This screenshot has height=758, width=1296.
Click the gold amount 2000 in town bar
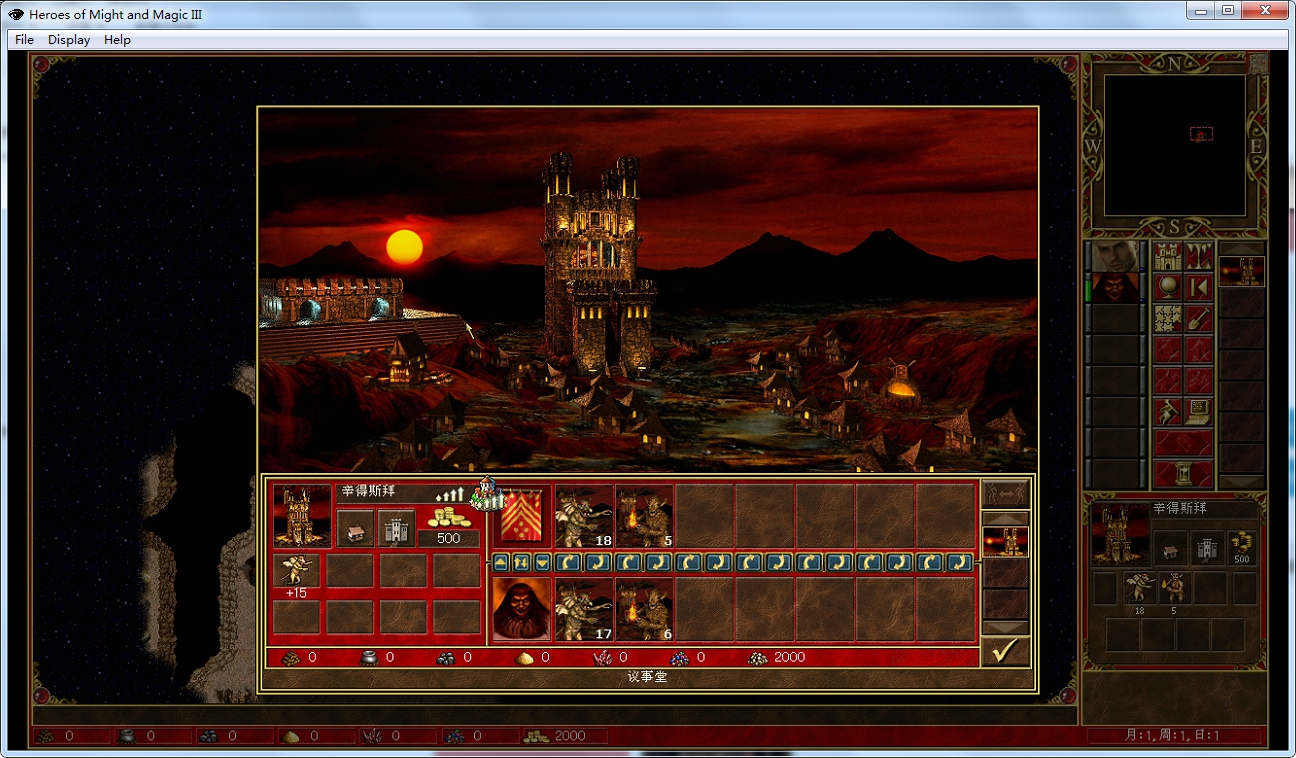point(789,657)
